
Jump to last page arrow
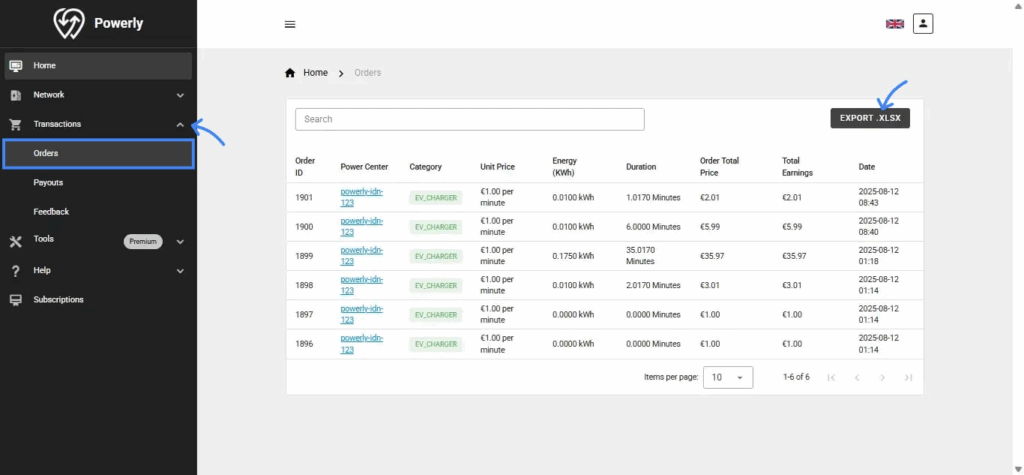908,377
